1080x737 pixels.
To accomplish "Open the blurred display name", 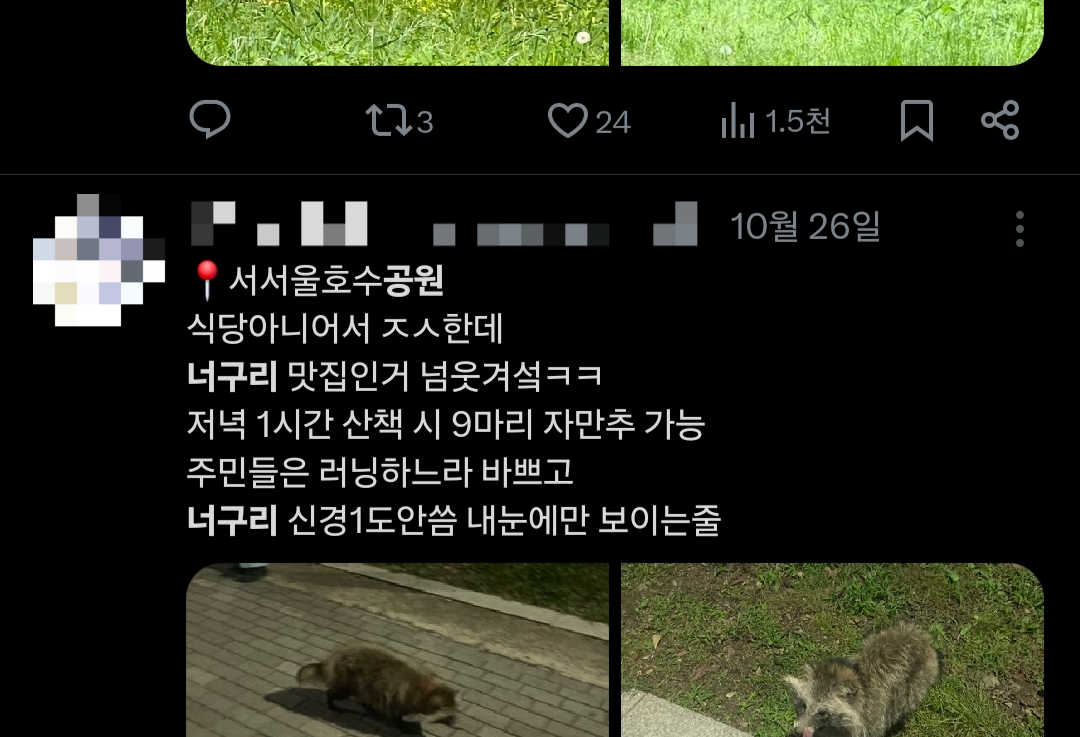I will pos(279,224).
